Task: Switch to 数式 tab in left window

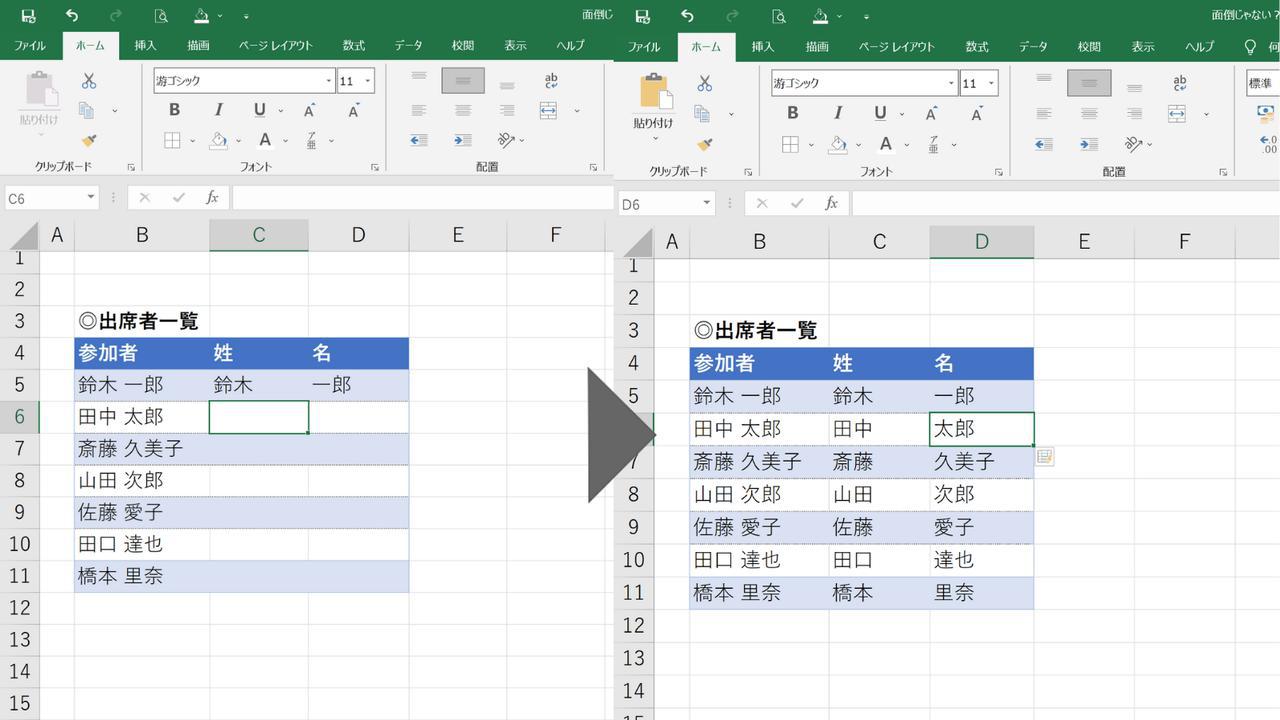Action: pos(354,46)
